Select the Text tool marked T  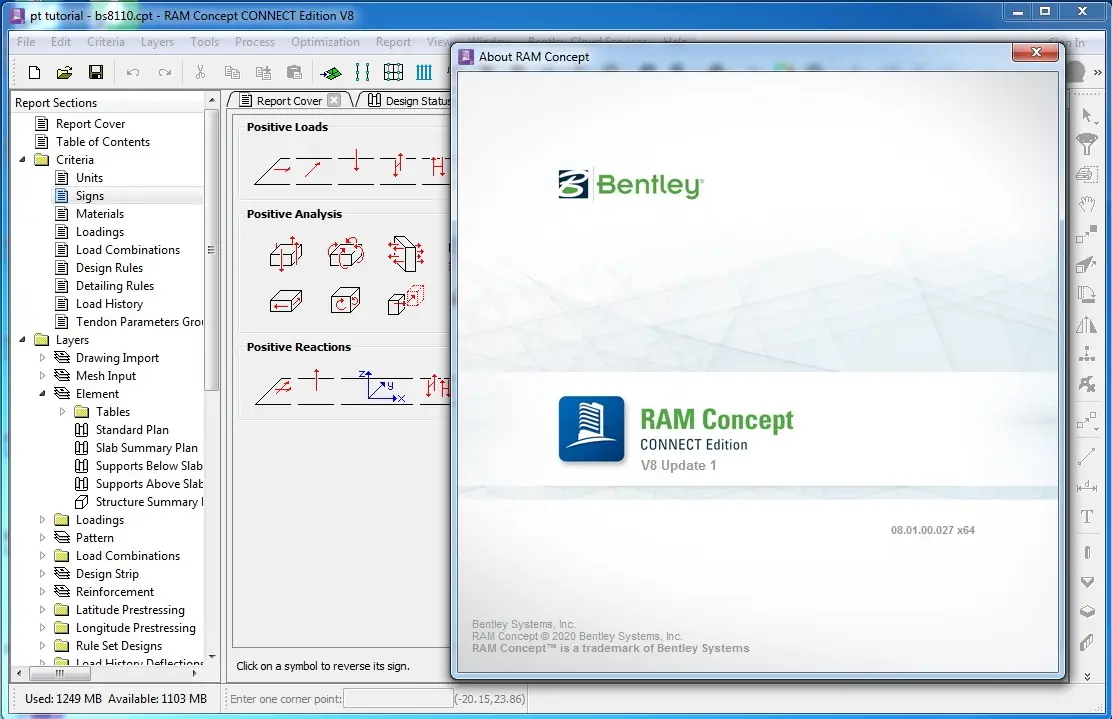(1086, 517)
